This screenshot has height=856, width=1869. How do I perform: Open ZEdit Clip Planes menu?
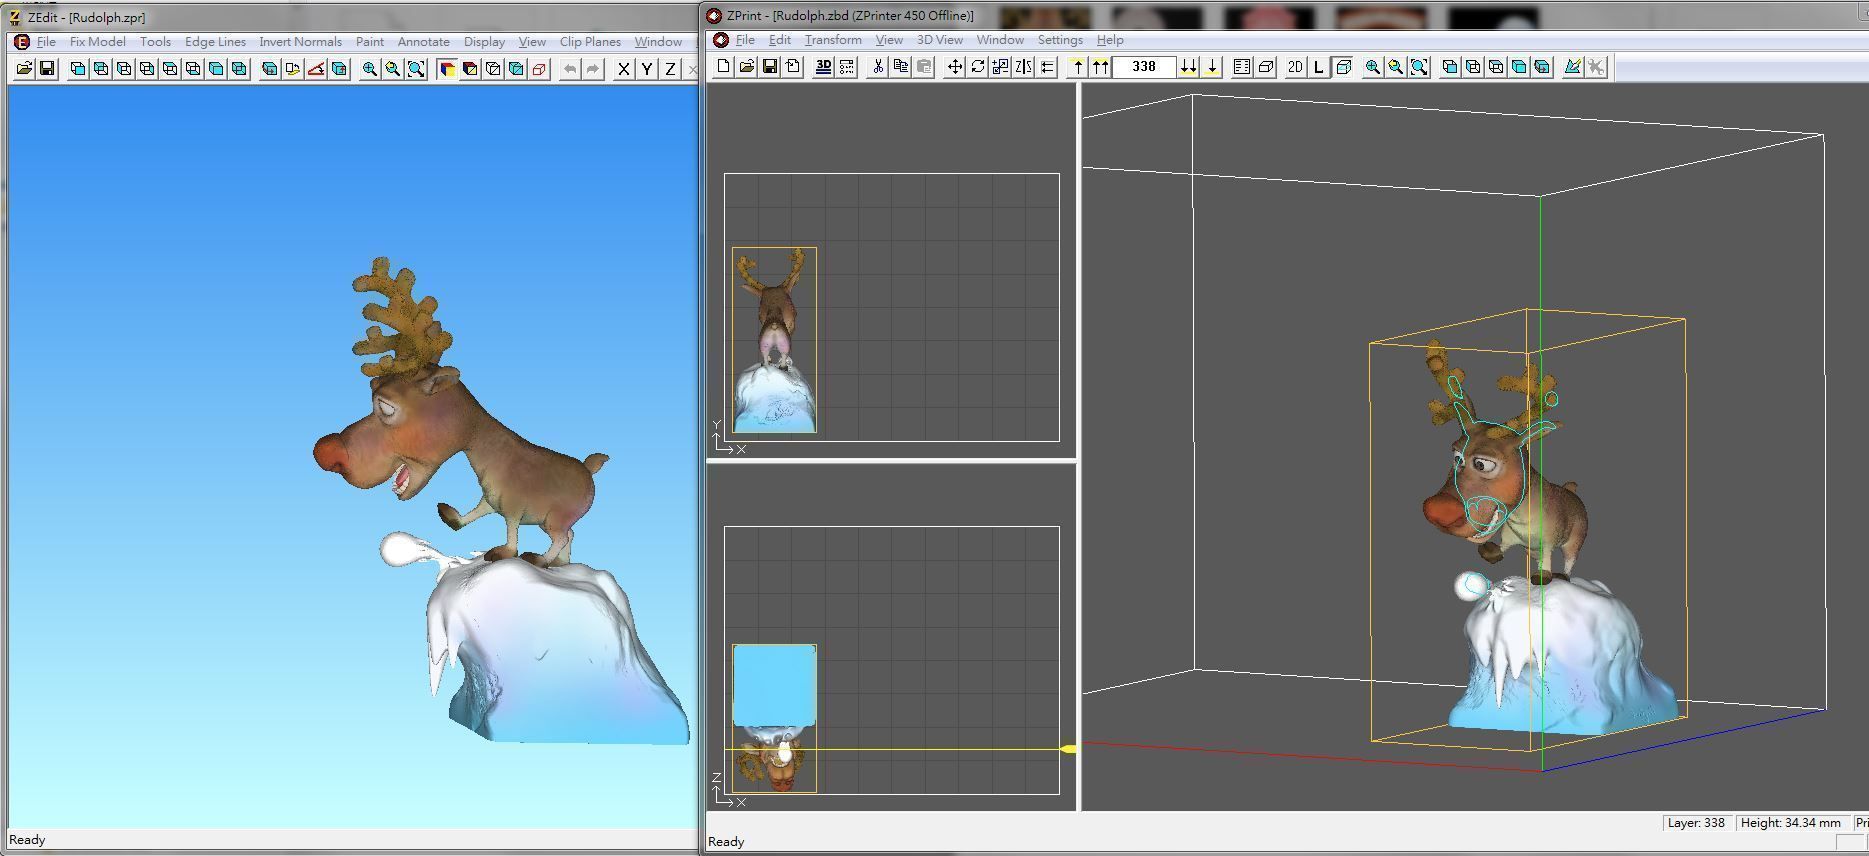coord(590,41)
